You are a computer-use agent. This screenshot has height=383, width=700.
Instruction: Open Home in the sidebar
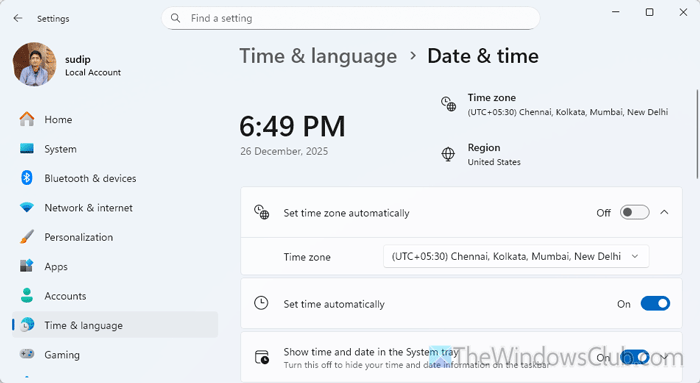(115, 120)
